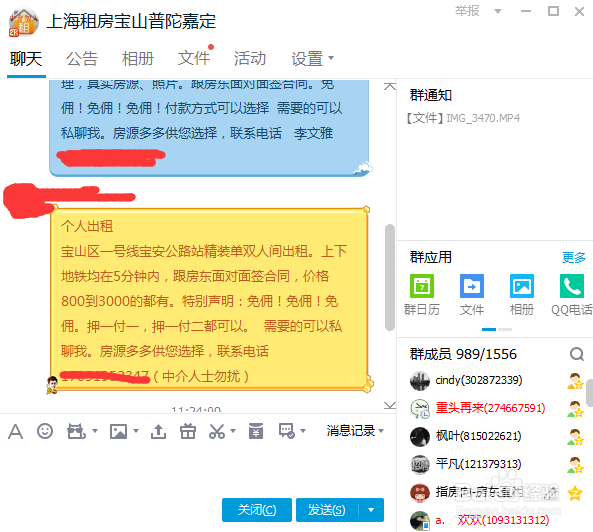This screenshot has width=593, height=532.
Task: Click the chat scroll-up arrow
Action: click(x=390, y=86)
